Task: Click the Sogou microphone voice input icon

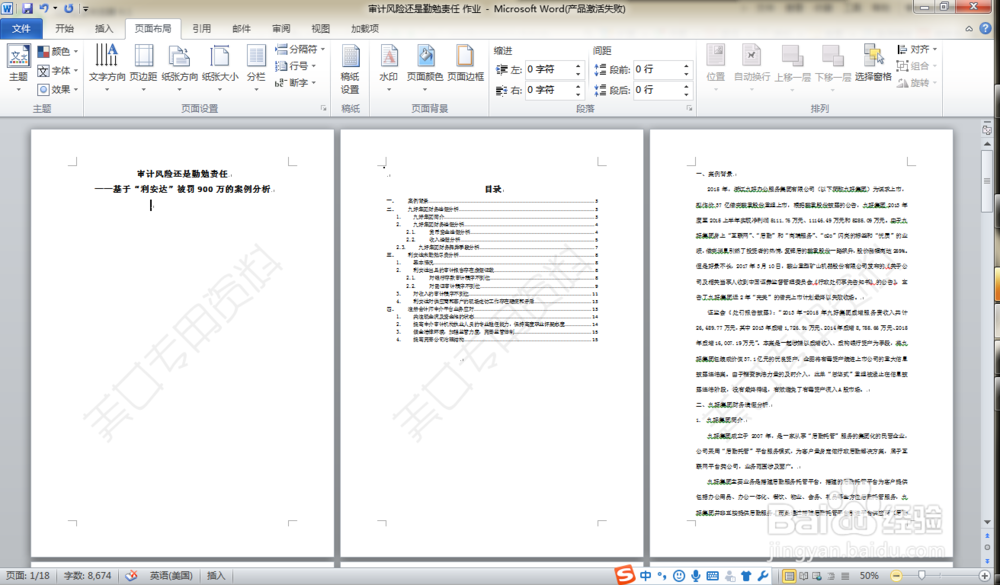Action: point(696,575)
